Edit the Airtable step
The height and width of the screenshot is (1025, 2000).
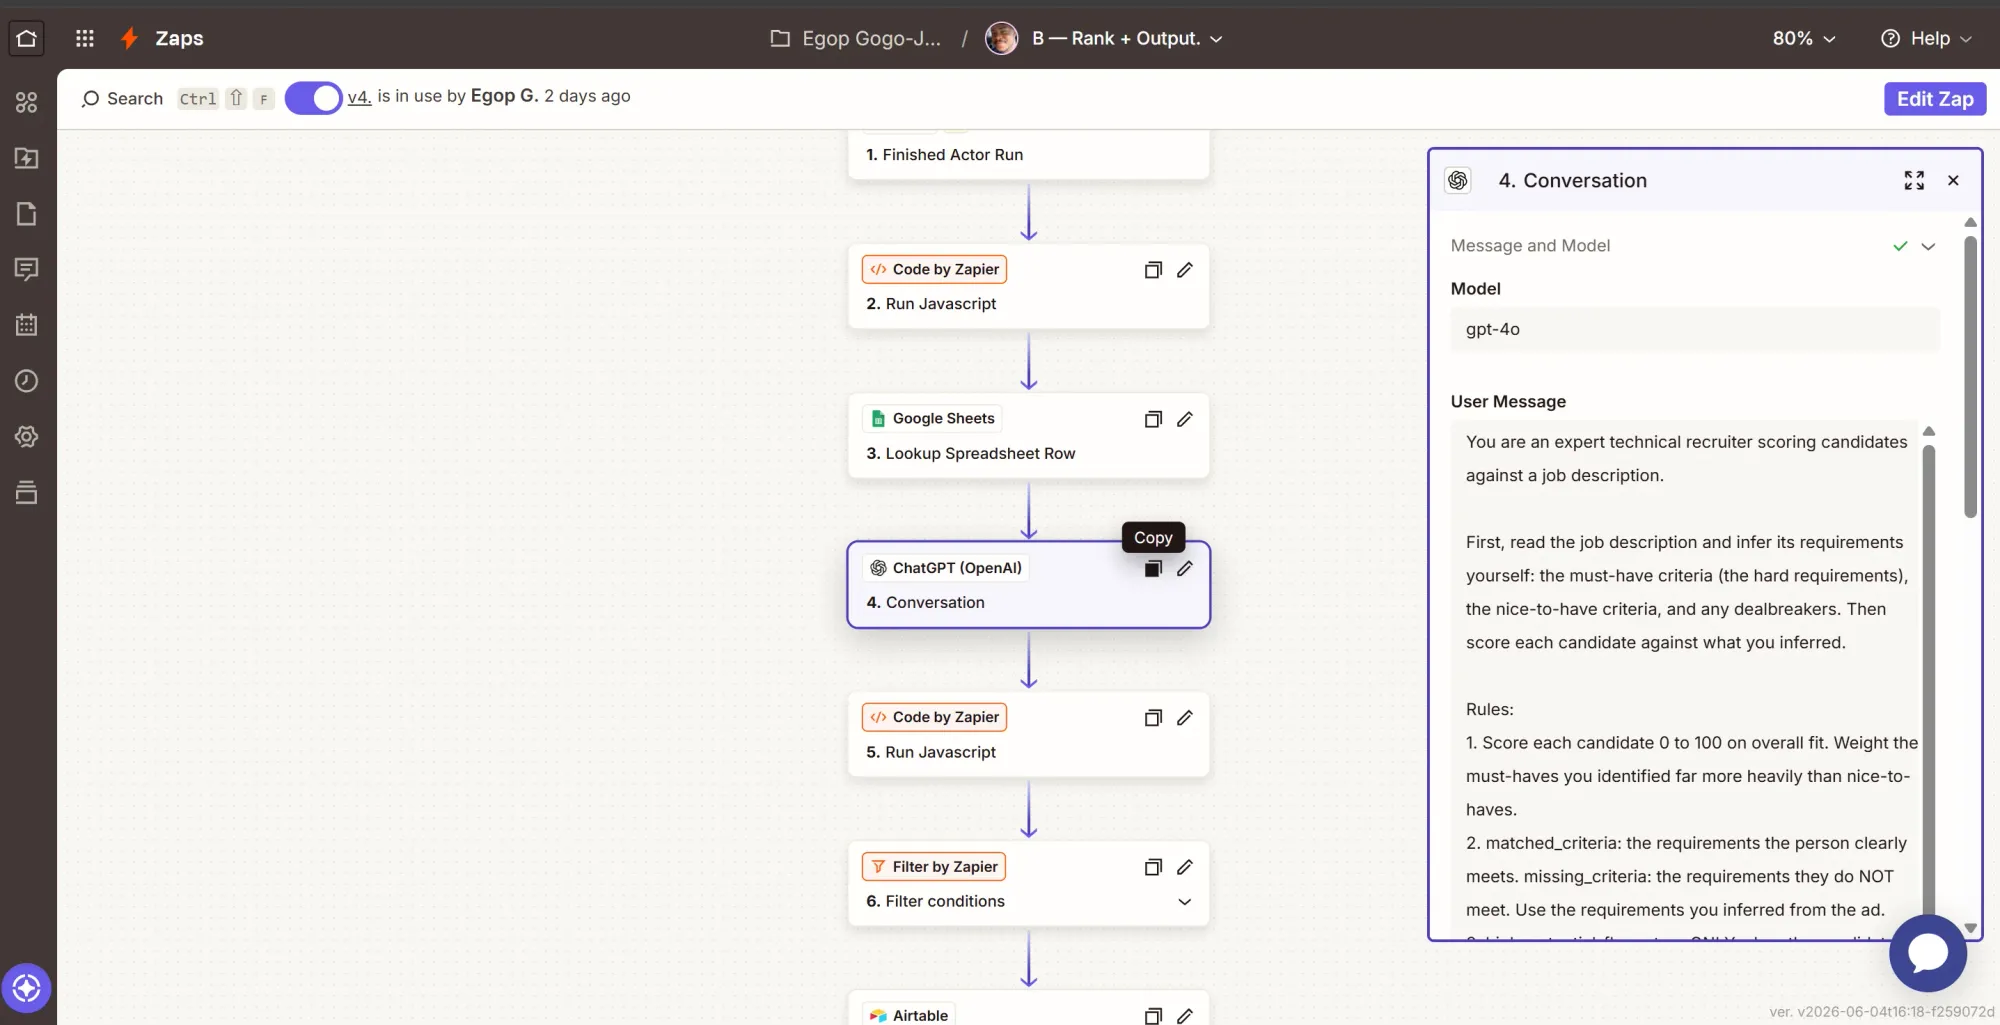pyautogui.click(x=1185, y=1016)
